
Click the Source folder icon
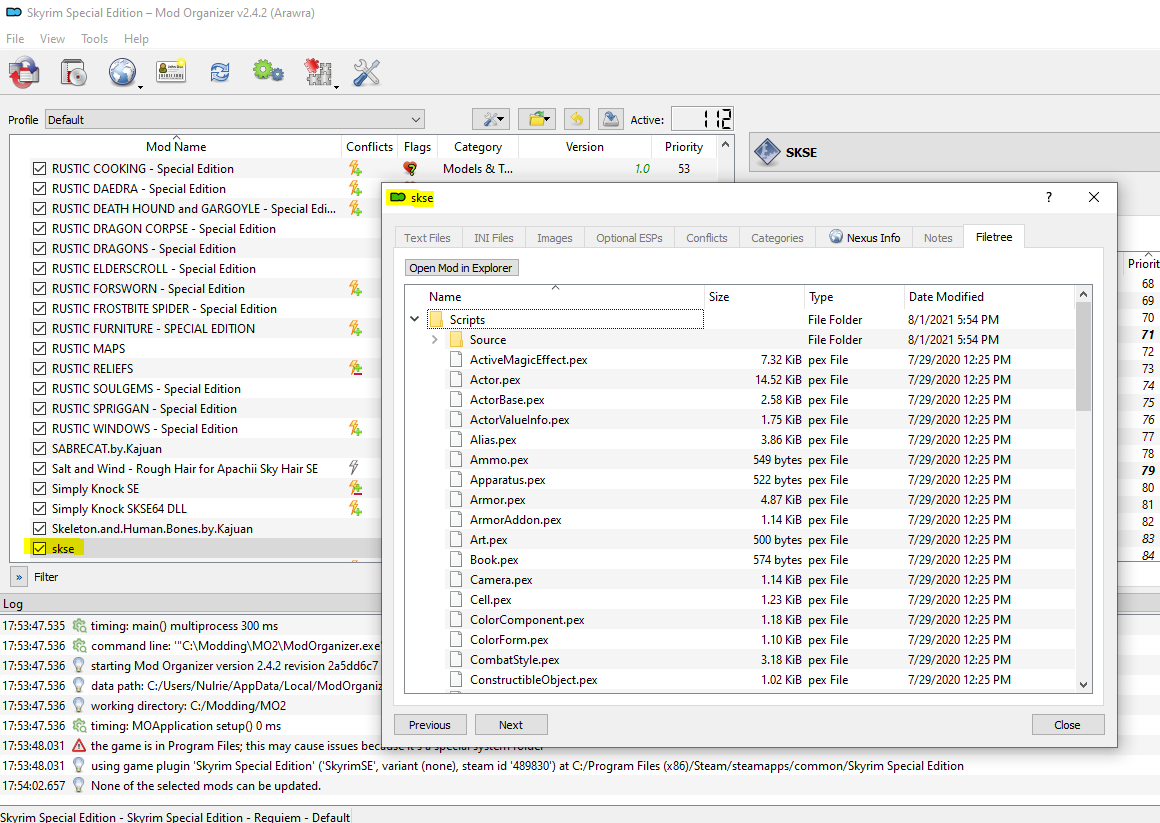click(456, 340)
